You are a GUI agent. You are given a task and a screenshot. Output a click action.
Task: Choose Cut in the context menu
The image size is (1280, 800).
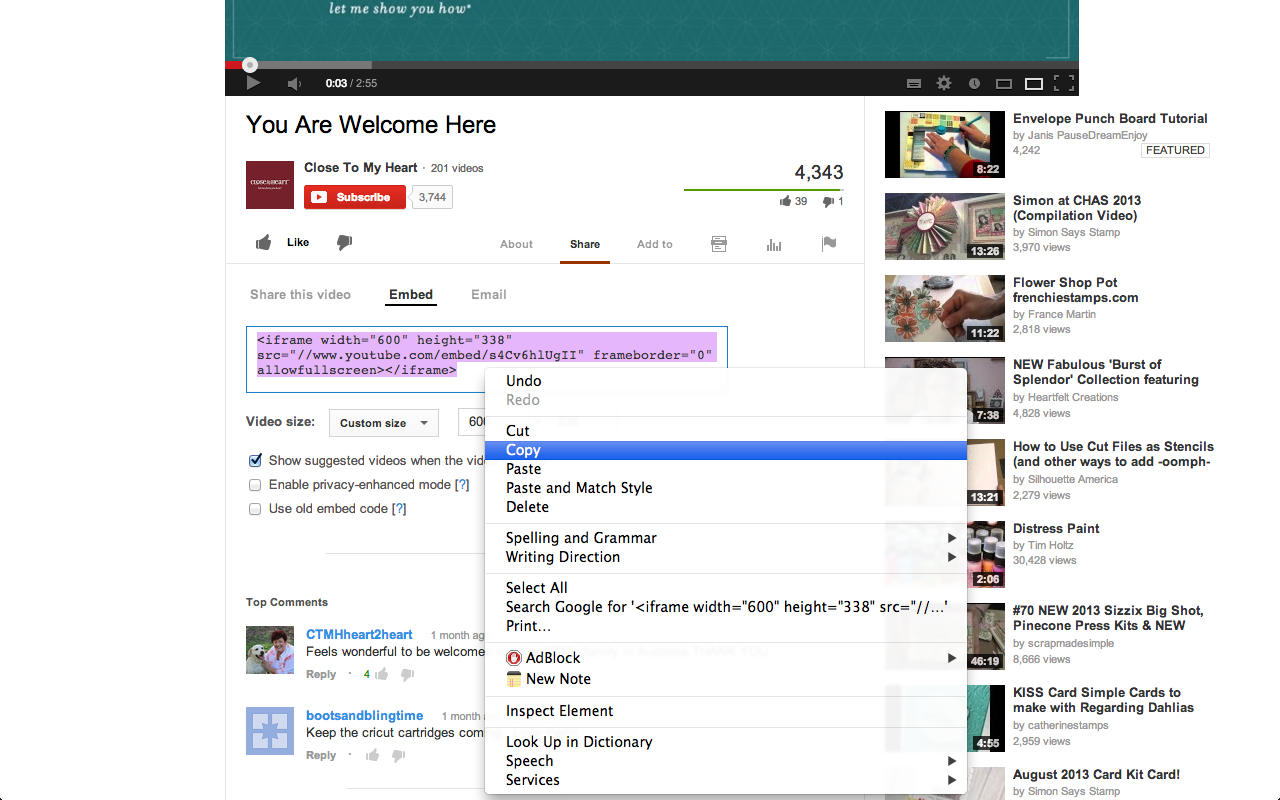click(x=725, y=431)
